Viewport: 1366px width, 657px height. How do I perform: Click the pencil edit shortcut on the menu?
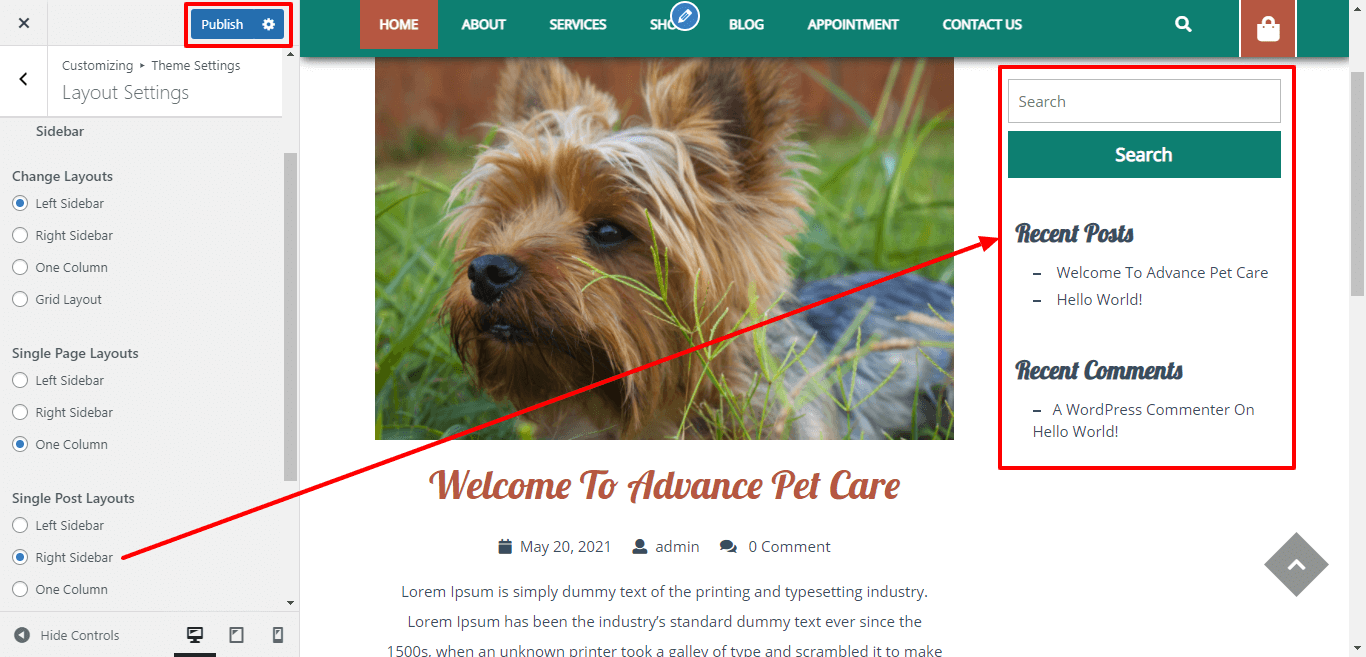pyautogui.click(x=684, y=16)
